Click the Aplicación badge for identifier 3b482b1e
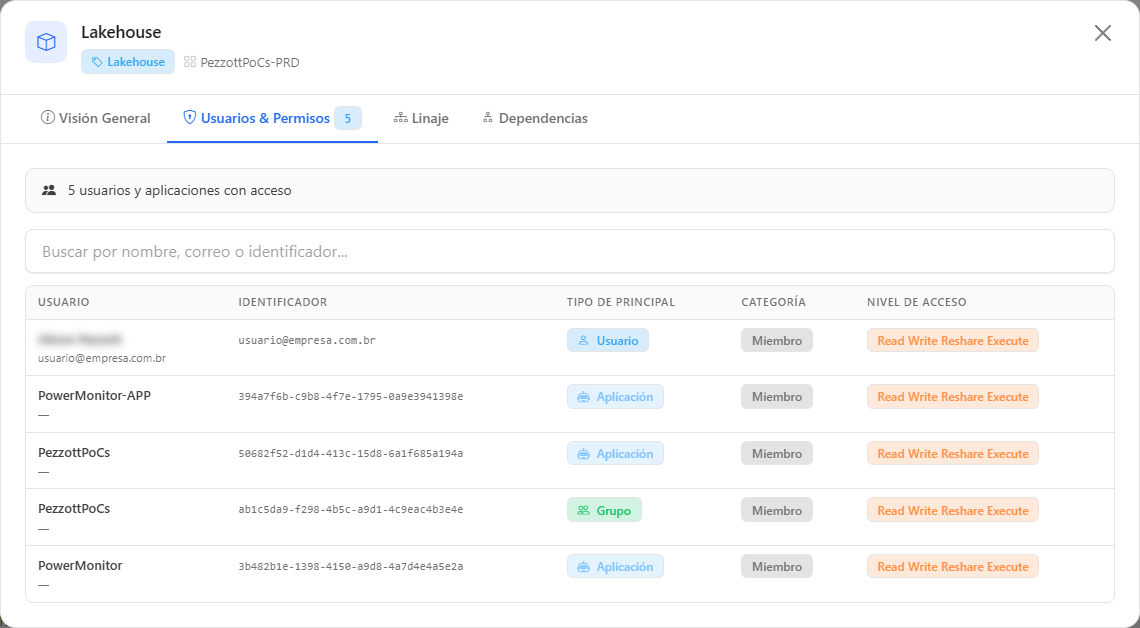This screenshot has height=628, width=1140. (x=615, y=567)
